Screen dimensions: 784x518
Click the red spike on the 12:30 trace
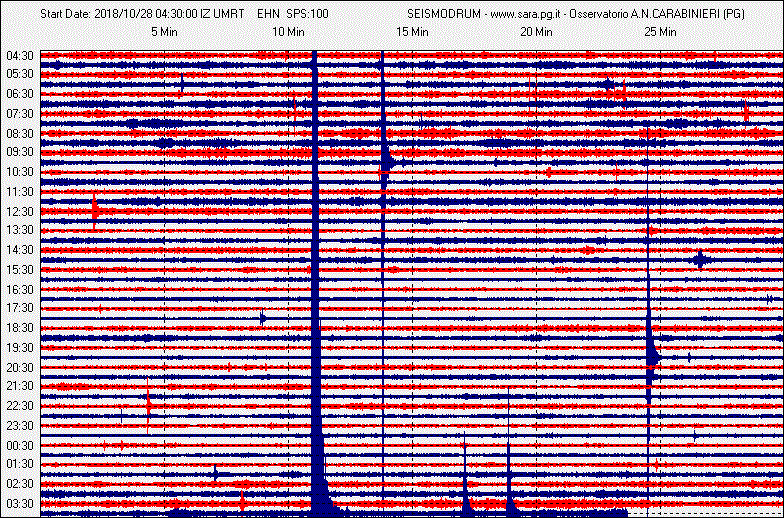pyautogui.click(x=95, y=210)
